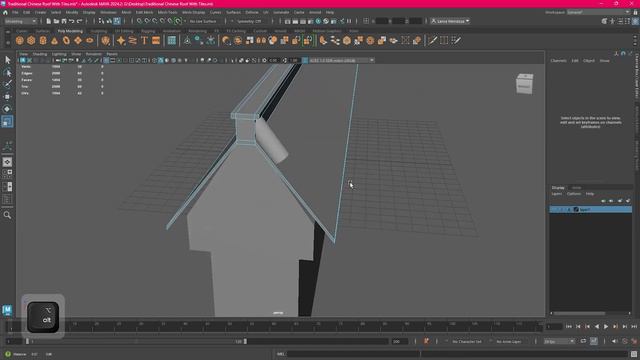Switch to the Sculpting shelf tab
This screenshot has height=360, width=640.
(98, 31)
